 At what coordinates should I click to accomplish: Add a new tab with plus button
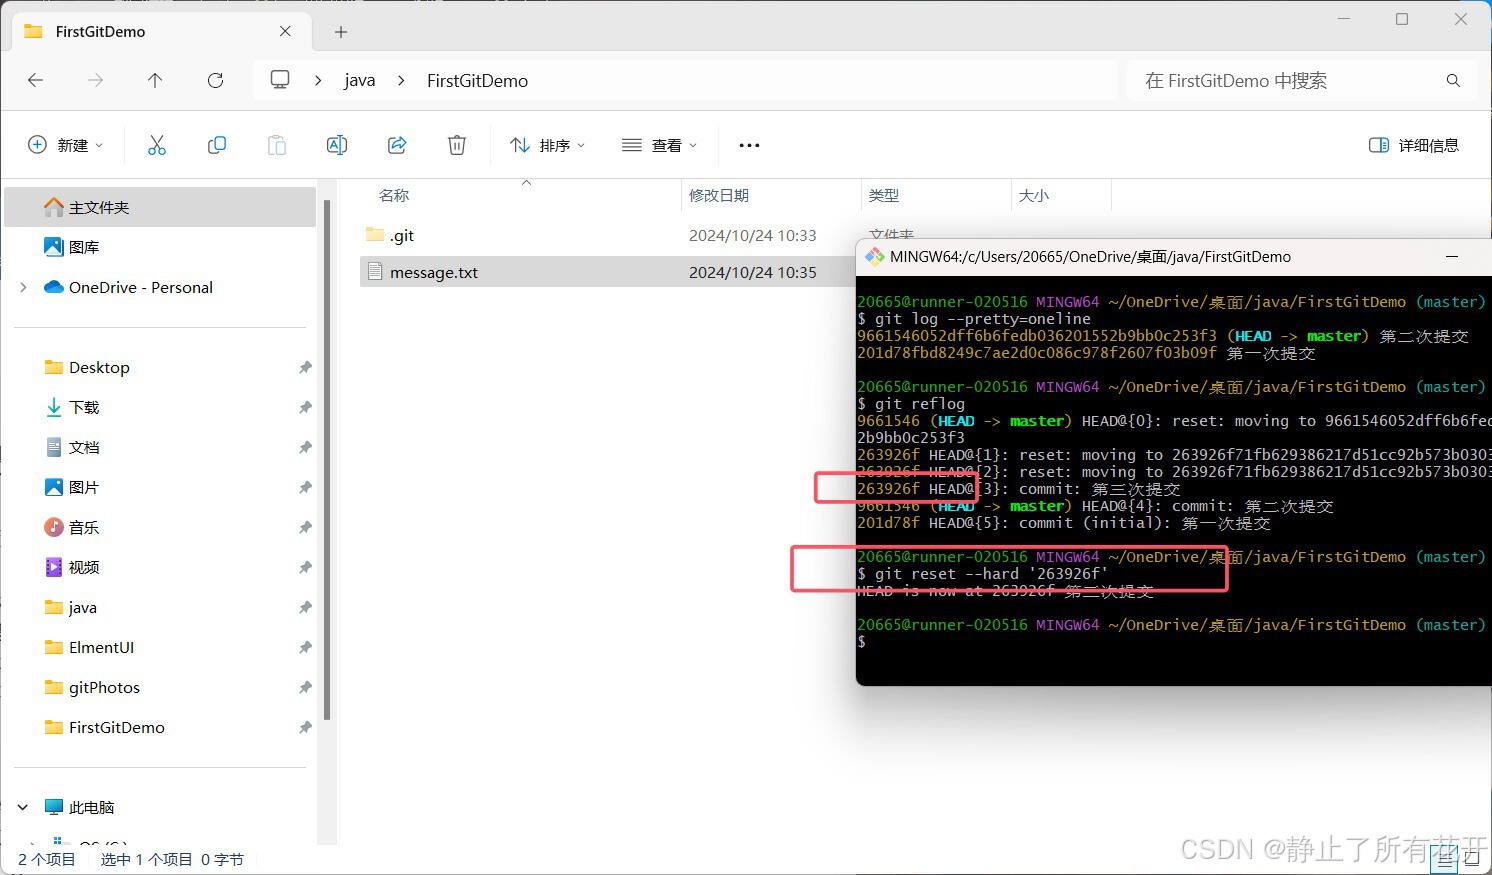coord(341,32)
